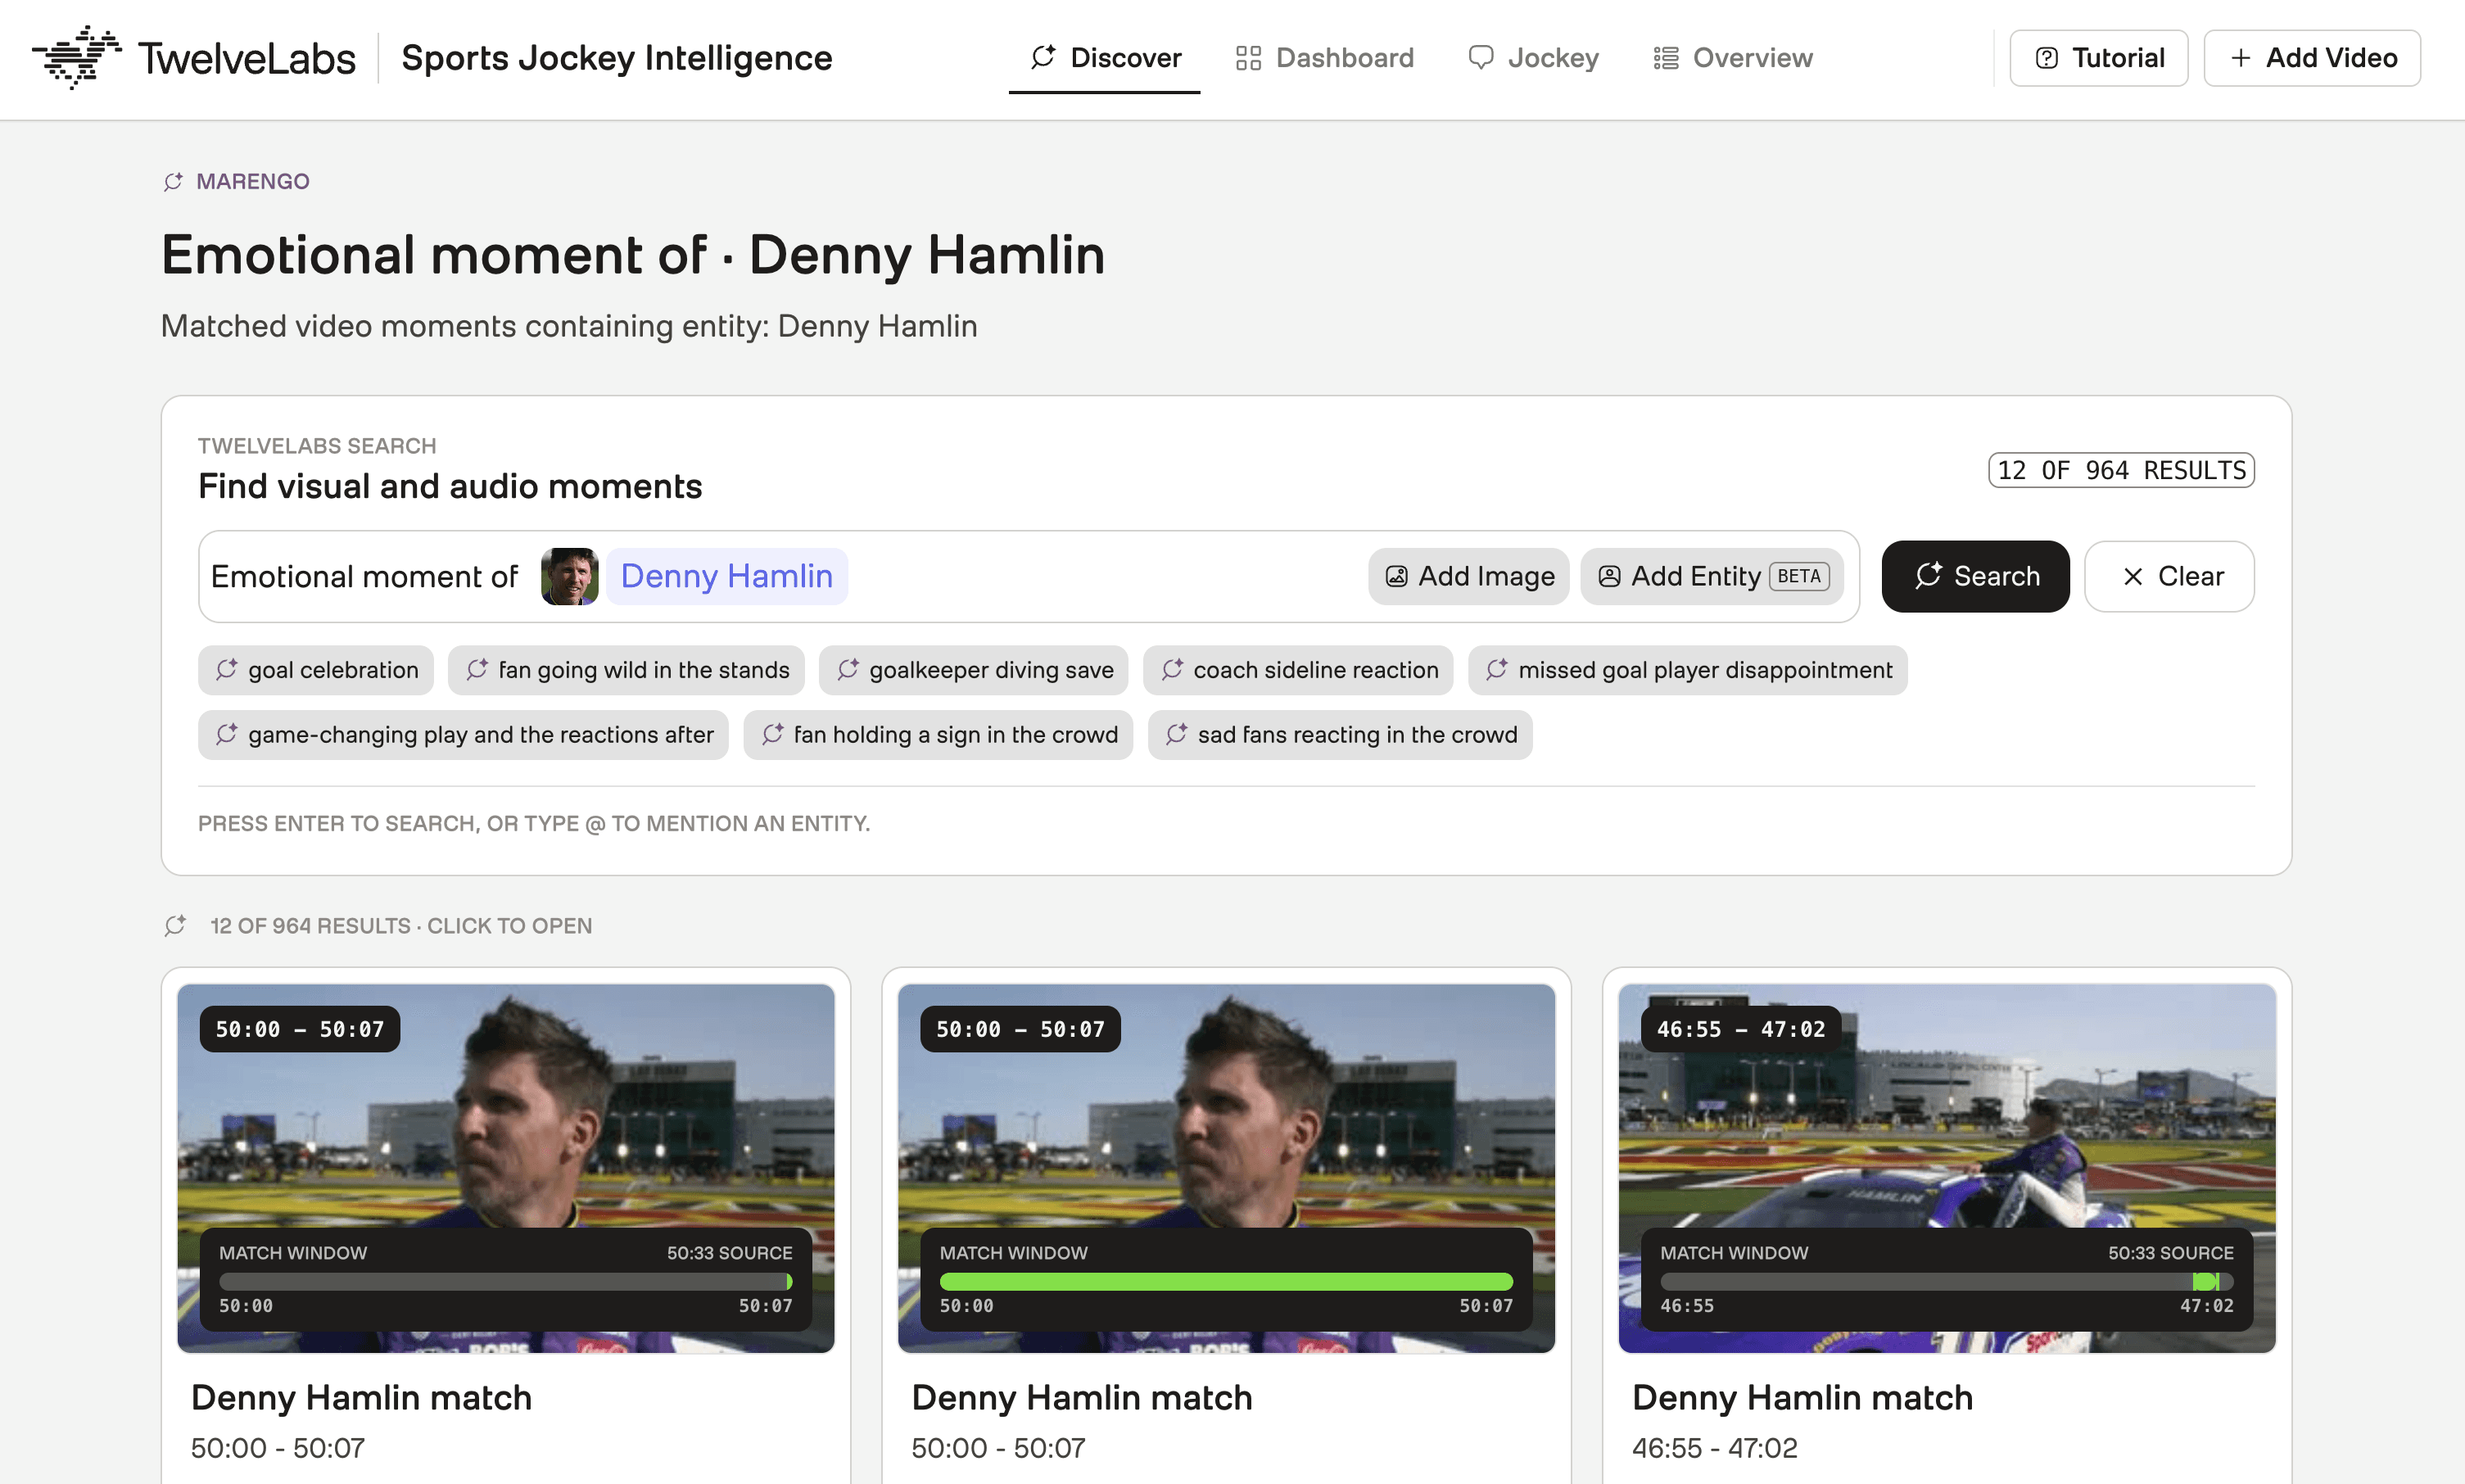Click the 'PRESS ENTER TO SEARCH' hint text

coord(534,823)
